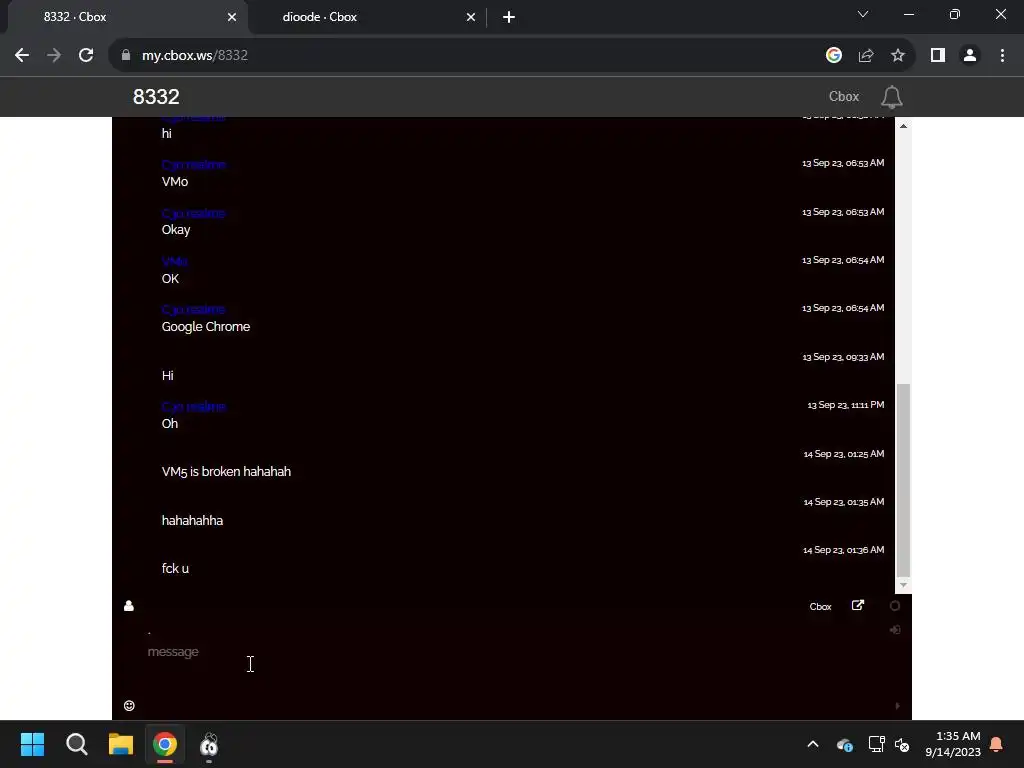Click the login arrow icon beside message box
Image resolution: width=1024 pixels, height=768 pixels.
point(895,630)
